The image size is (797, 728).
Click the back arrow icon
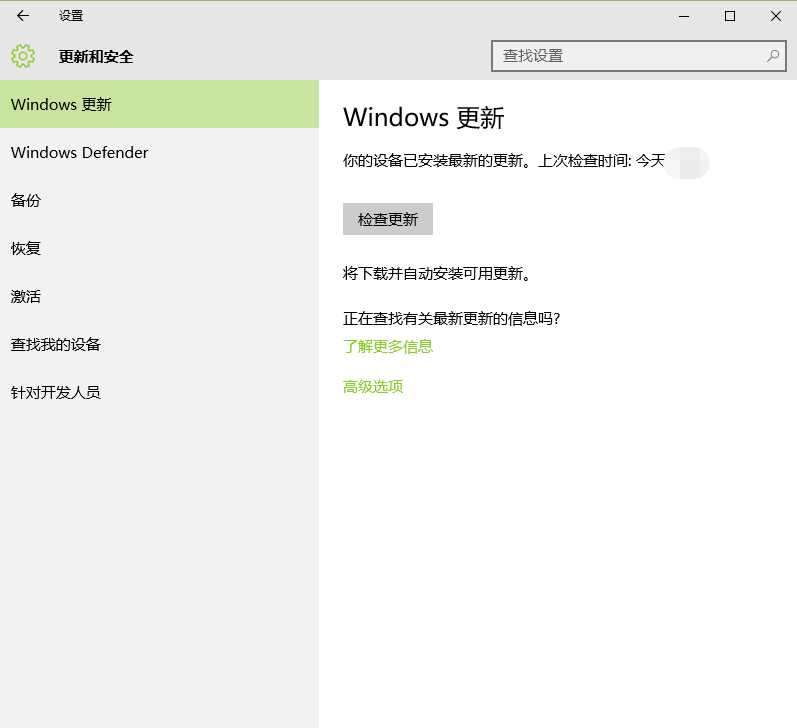(x=23, y=16)
